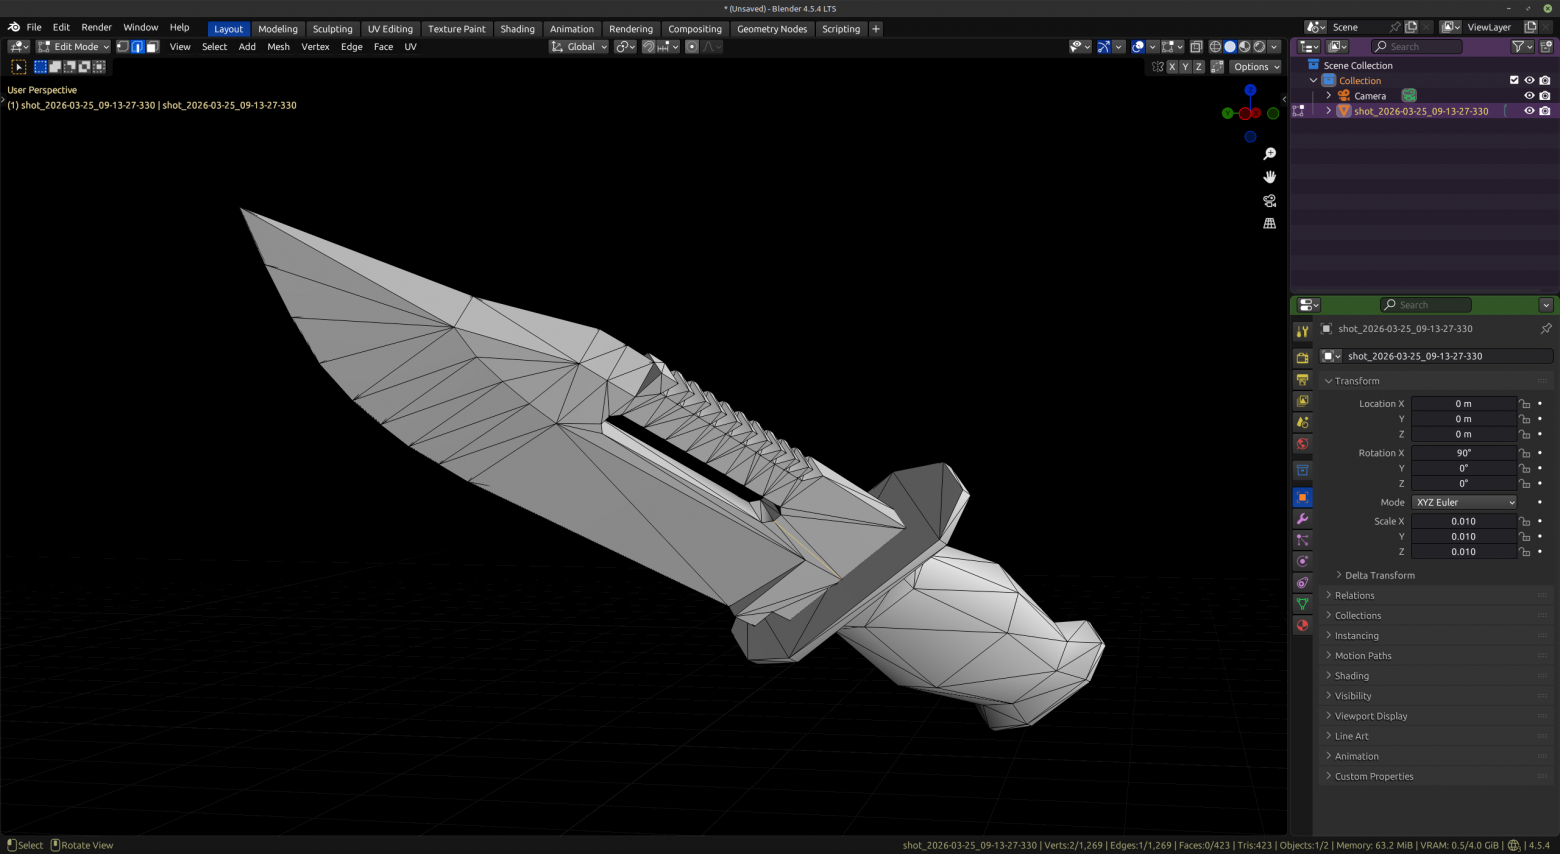Viewport: 1560px width, 854px height.
Task: Add new collection in outliner header
Action: [x=1546, y=47]
